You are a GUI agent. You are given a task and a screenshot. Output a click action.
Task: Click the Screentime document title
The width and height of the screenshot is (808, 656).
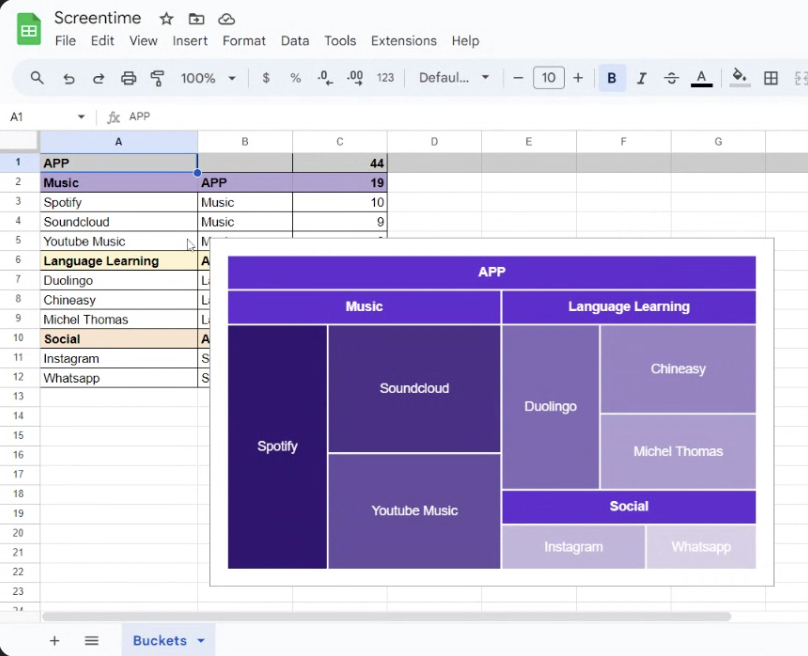(x=97, y=18)
